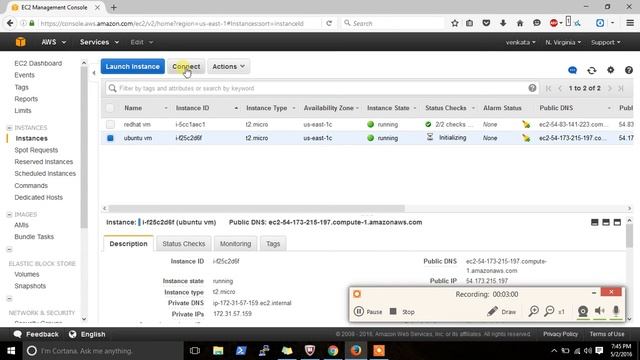Switch to the Tags tab
Image resolution: width=640 pixels, height=360 pixels.
pyautogui.click(x=273, y=244)
